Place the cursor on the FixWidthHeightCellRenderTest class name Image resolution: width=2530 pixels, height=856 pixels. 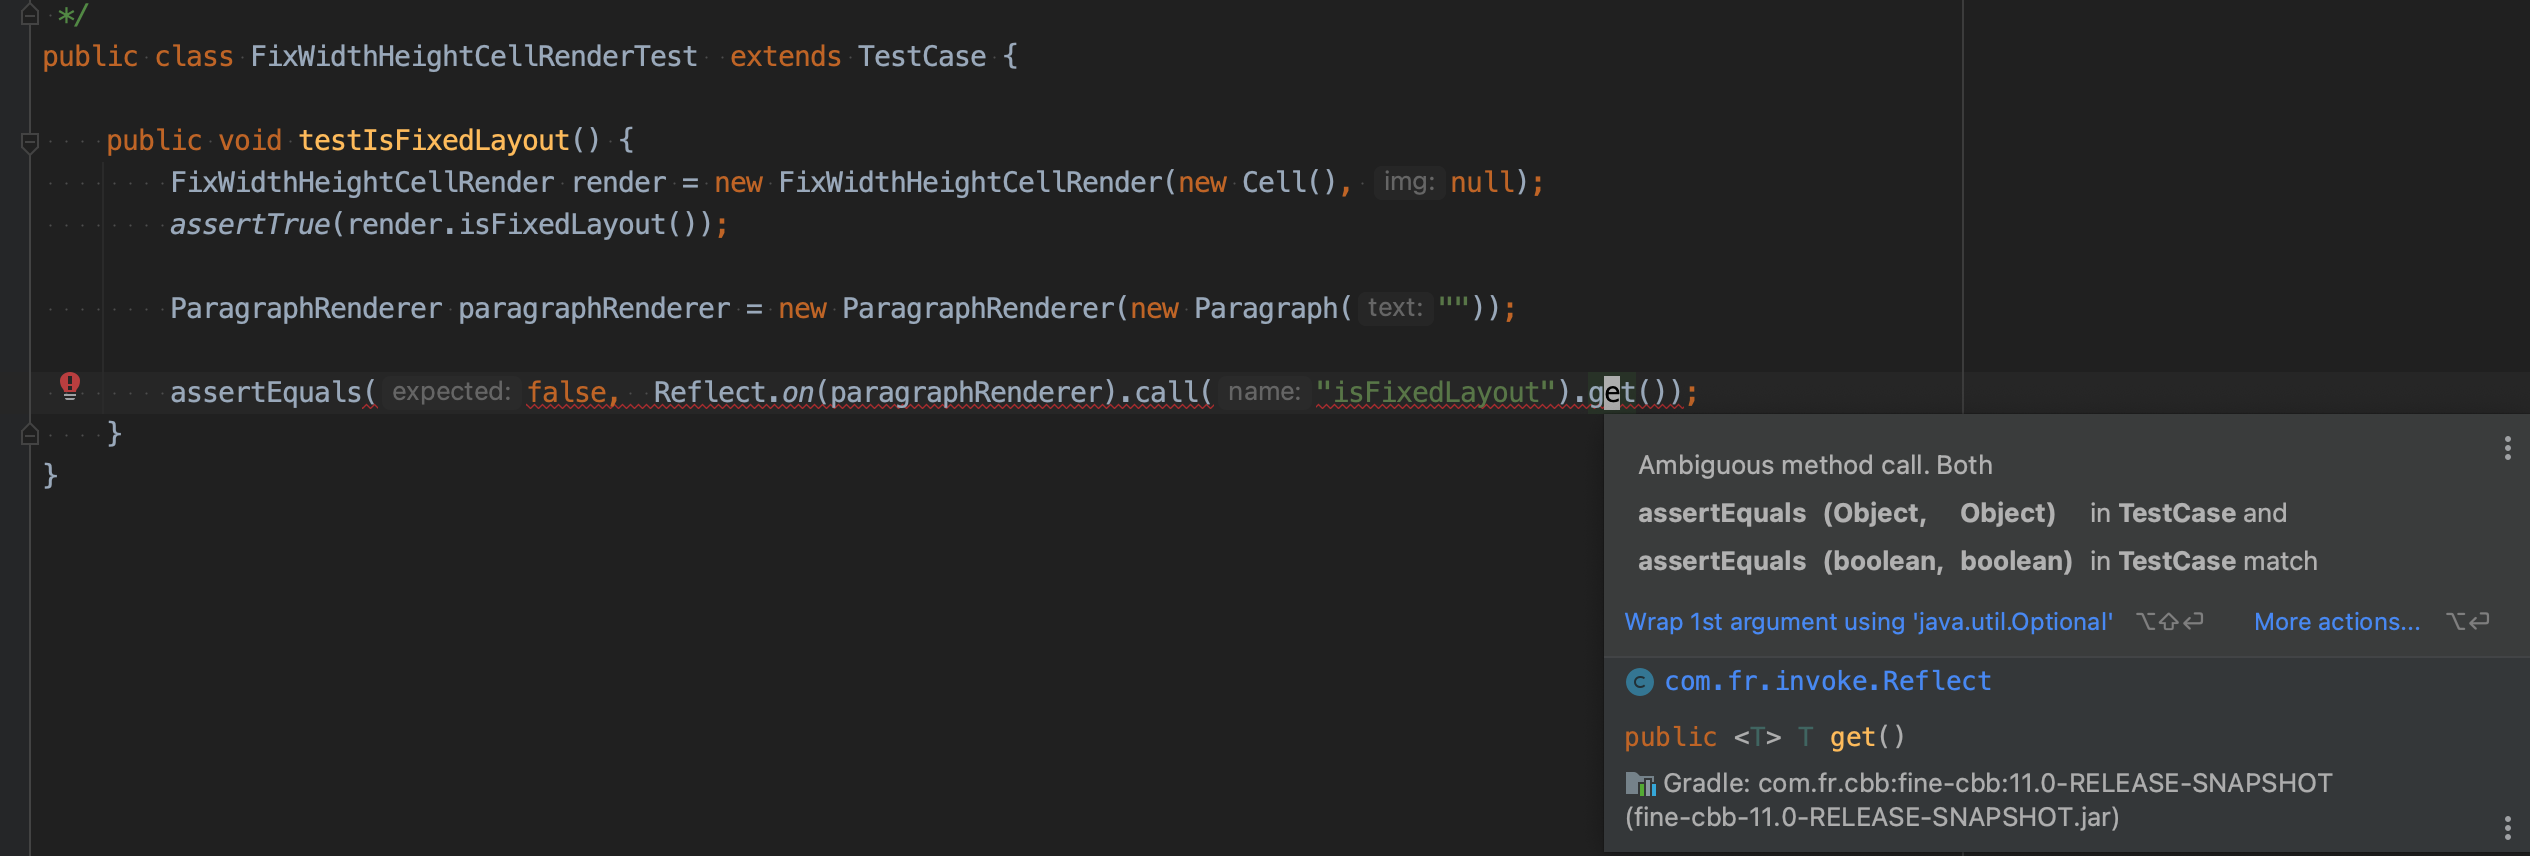pos(473,57)
